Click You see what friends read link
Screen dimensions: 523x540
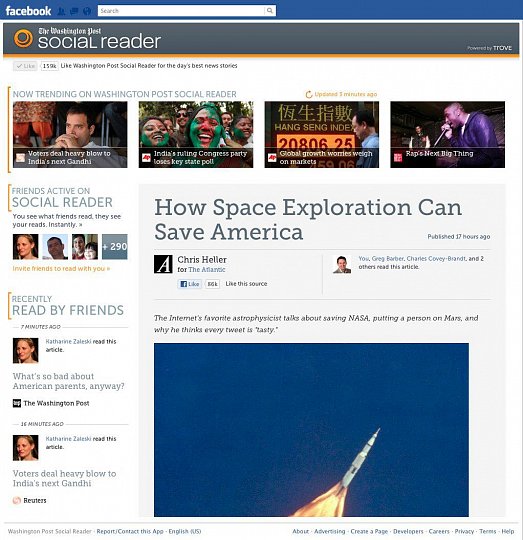[x=67, y=220]
